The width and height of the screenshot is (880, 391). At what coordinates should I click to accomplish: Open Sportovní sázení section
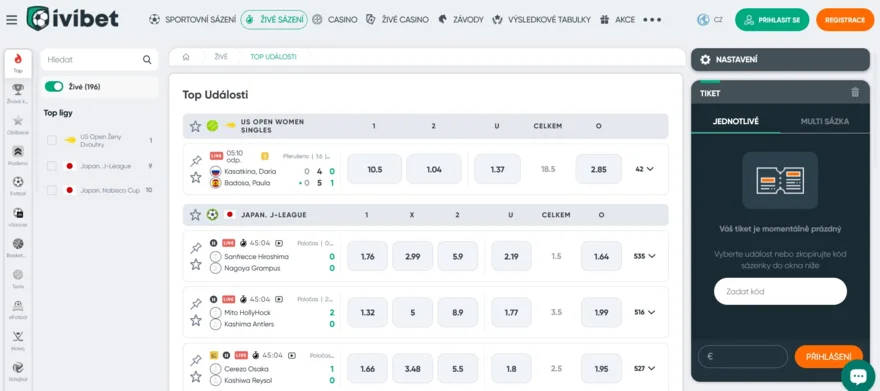pyautogui.click(x=192, y=20)
